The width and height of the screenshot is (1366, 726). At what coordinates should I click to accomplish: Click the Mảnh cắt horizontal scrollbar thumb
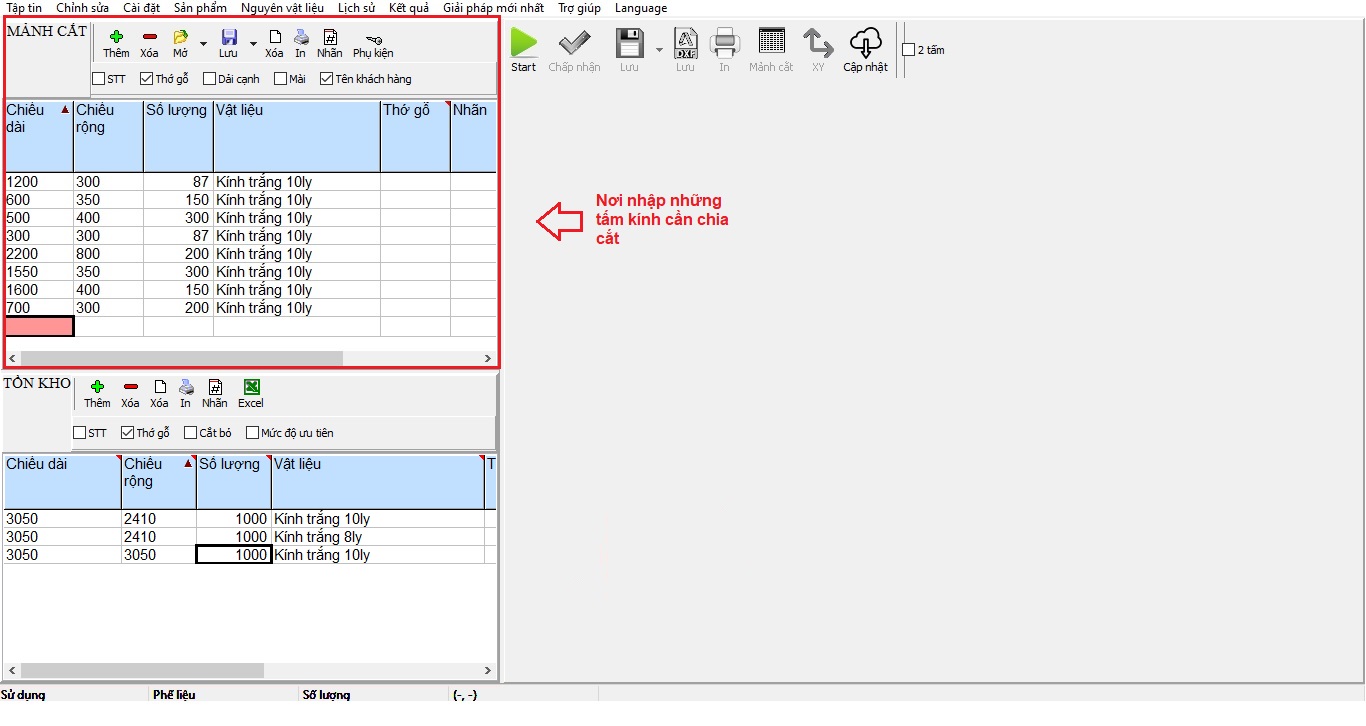pyautogui.click(x=181, y=358)
